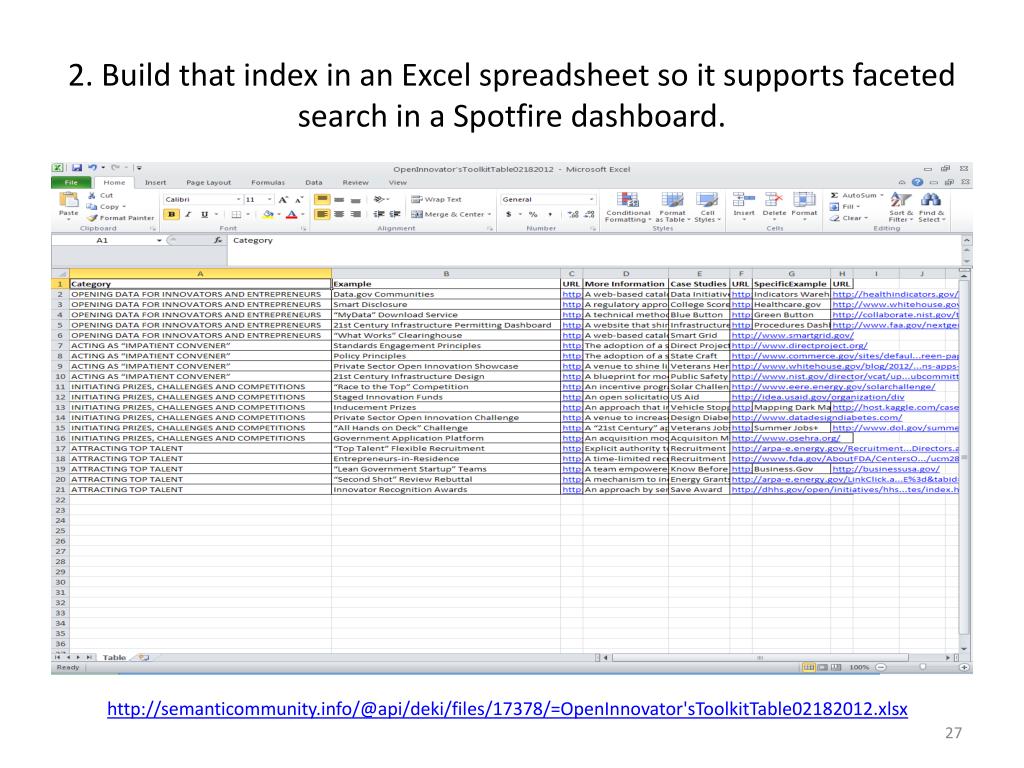Screen dimensions: 1024x768
Task: Open Format as Table gallery
Action: pyautogui.click(x=673, y=208)
